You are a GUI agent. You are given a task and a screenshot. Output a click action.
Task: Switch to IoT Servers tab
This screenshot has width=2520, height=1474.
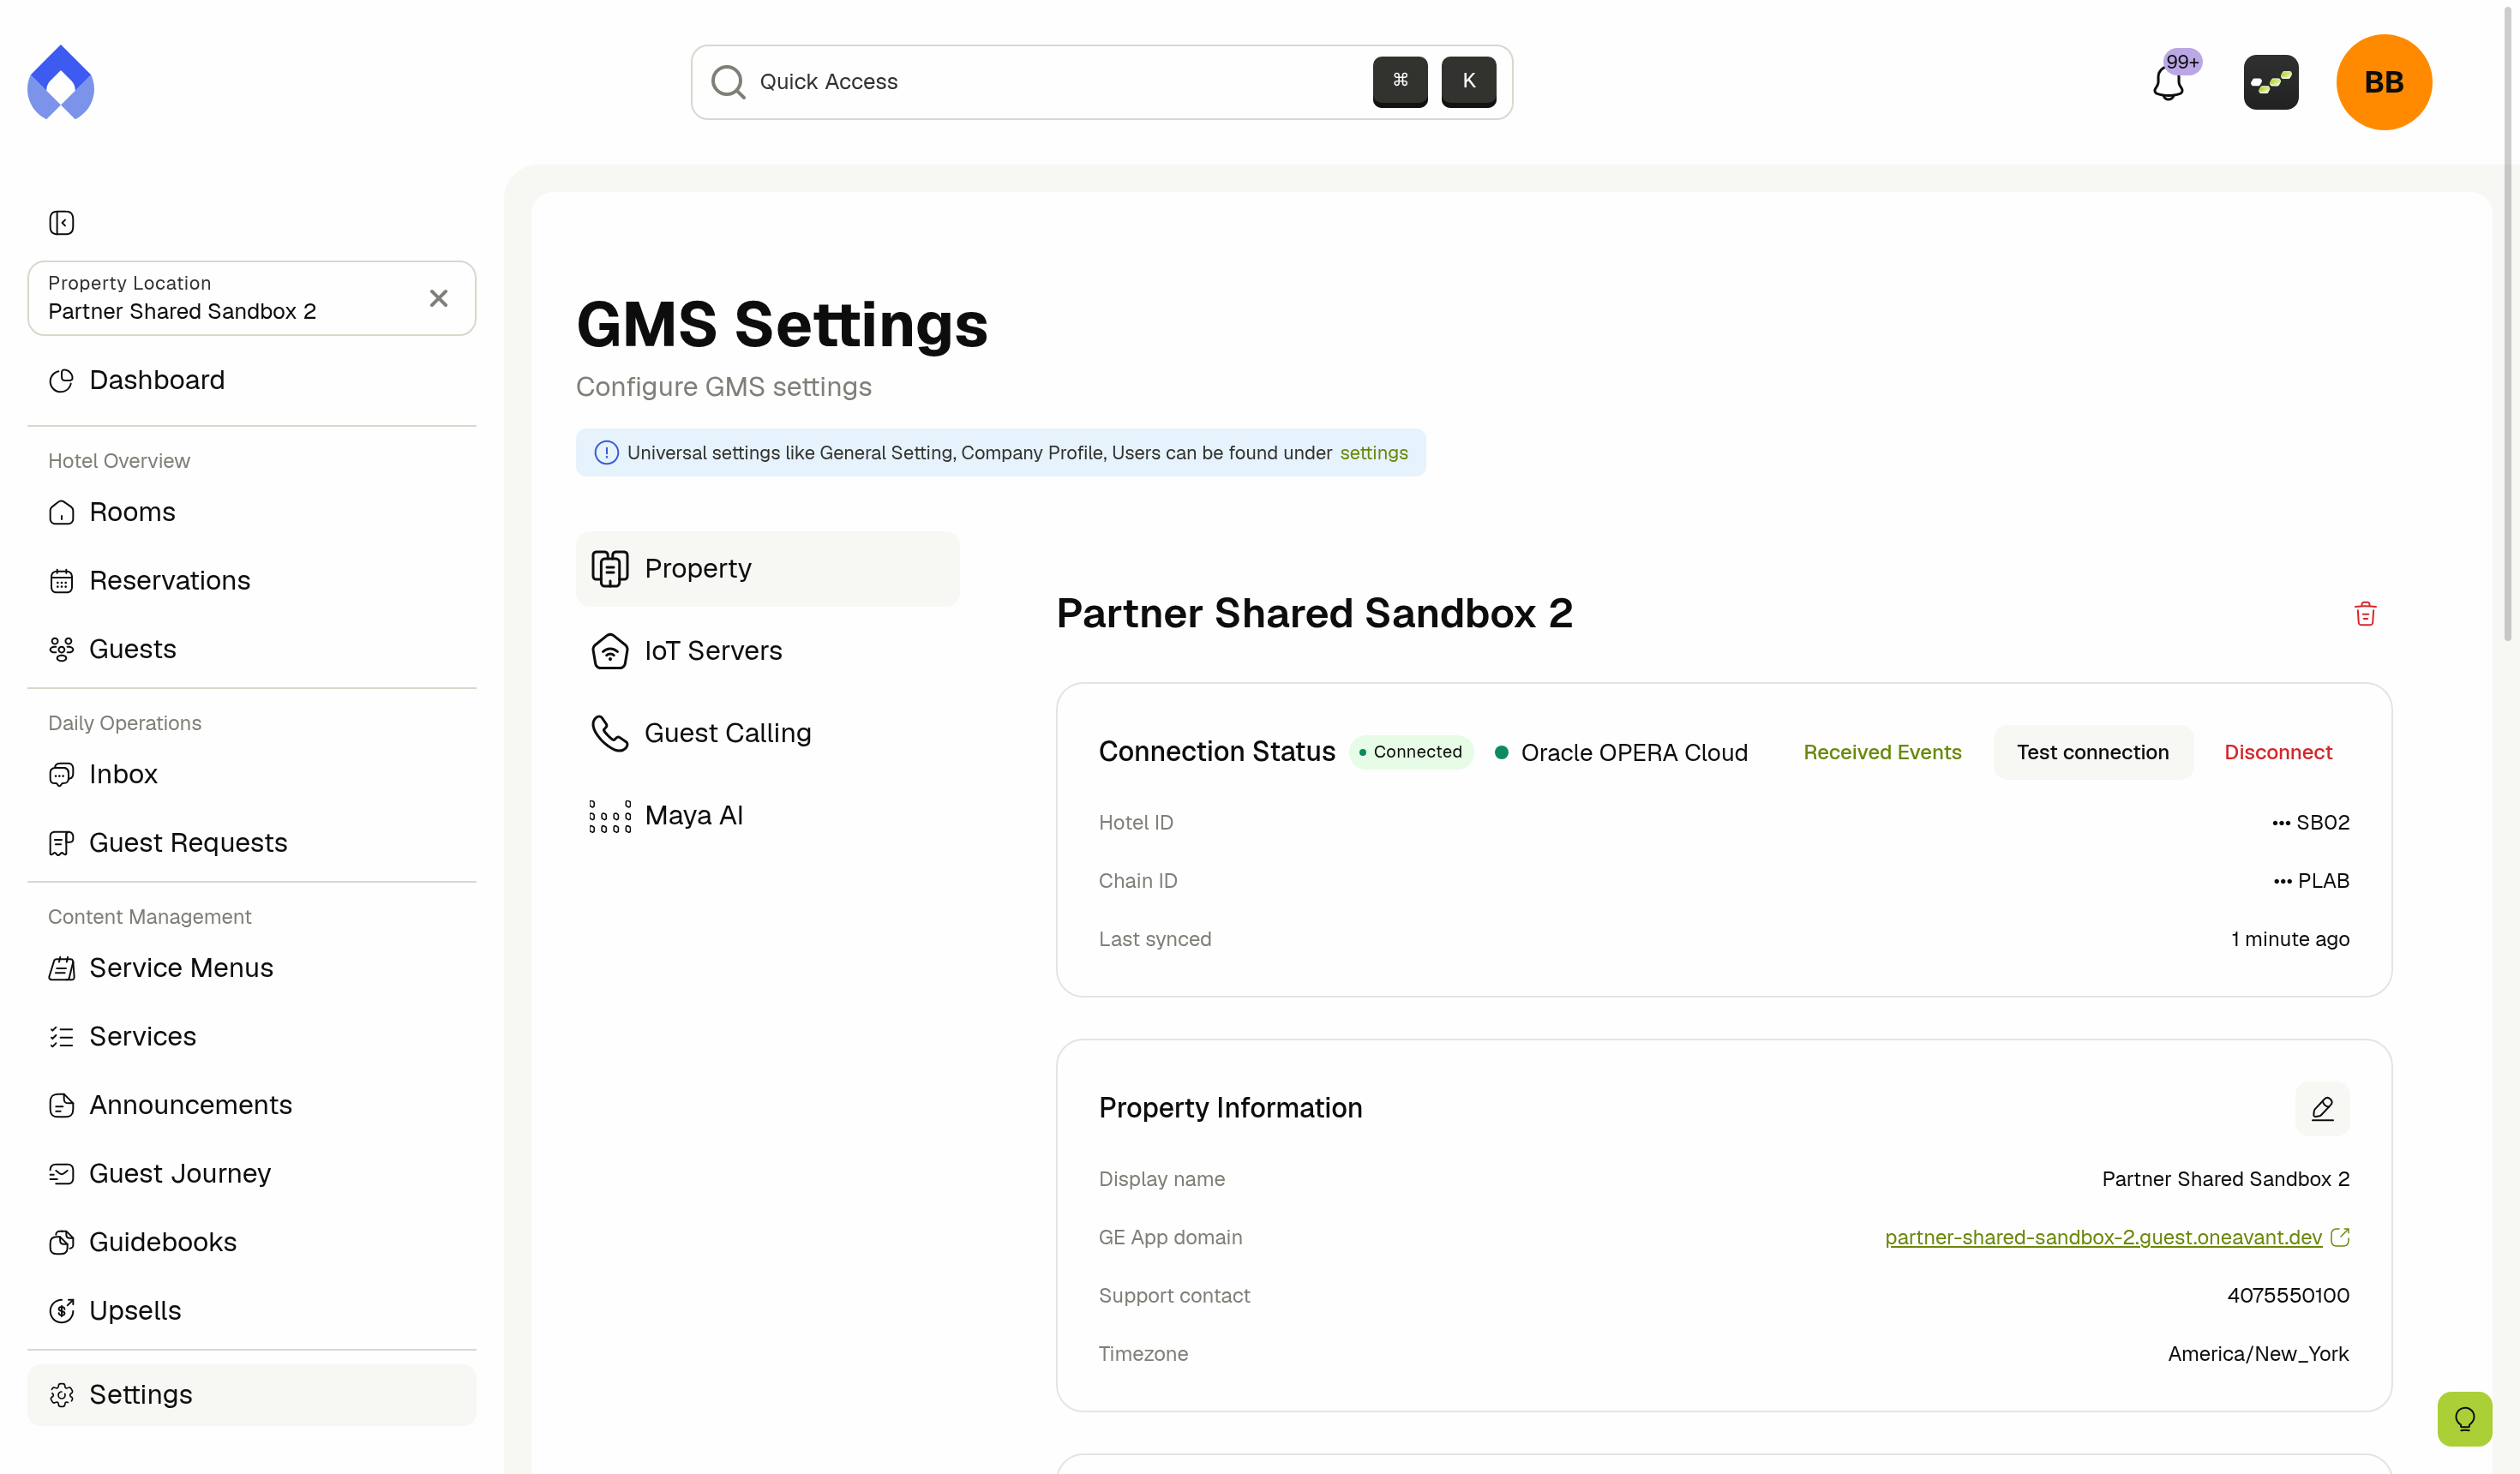click(767, 651)
